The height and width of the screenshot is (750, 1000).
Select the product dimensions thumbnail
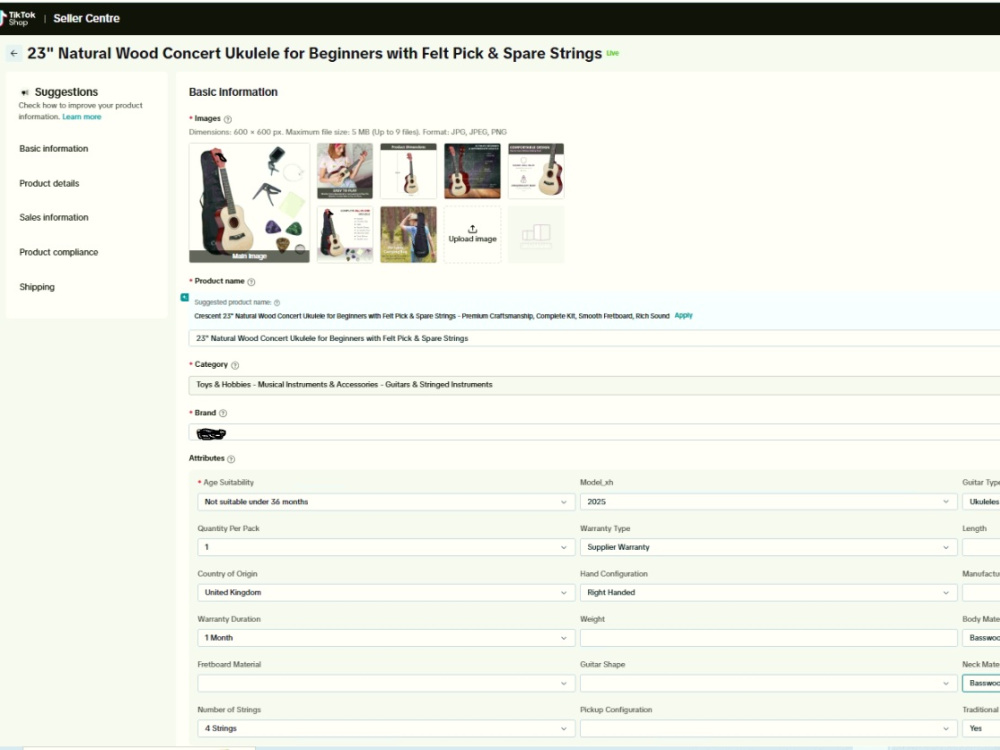click(408, 171)
